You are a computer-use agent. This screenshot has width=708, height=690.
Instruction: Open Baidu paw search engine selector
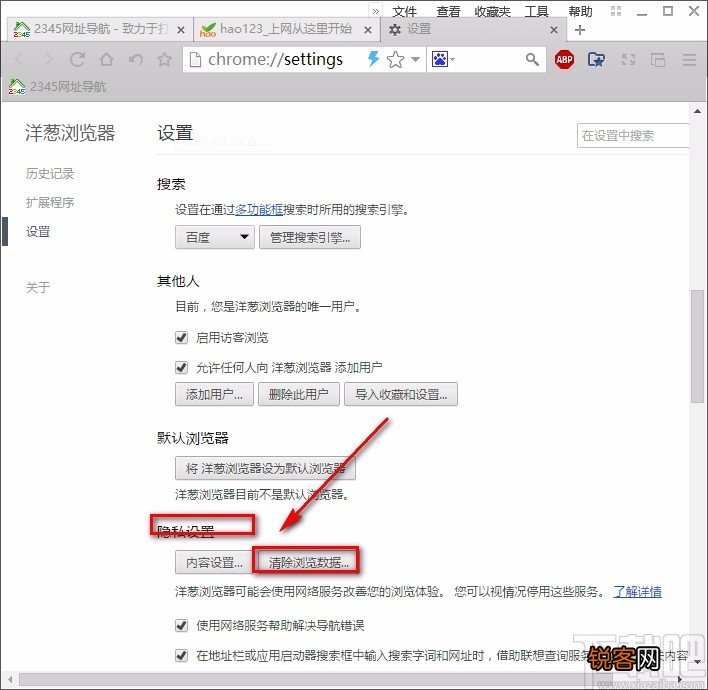coord(443,59)
